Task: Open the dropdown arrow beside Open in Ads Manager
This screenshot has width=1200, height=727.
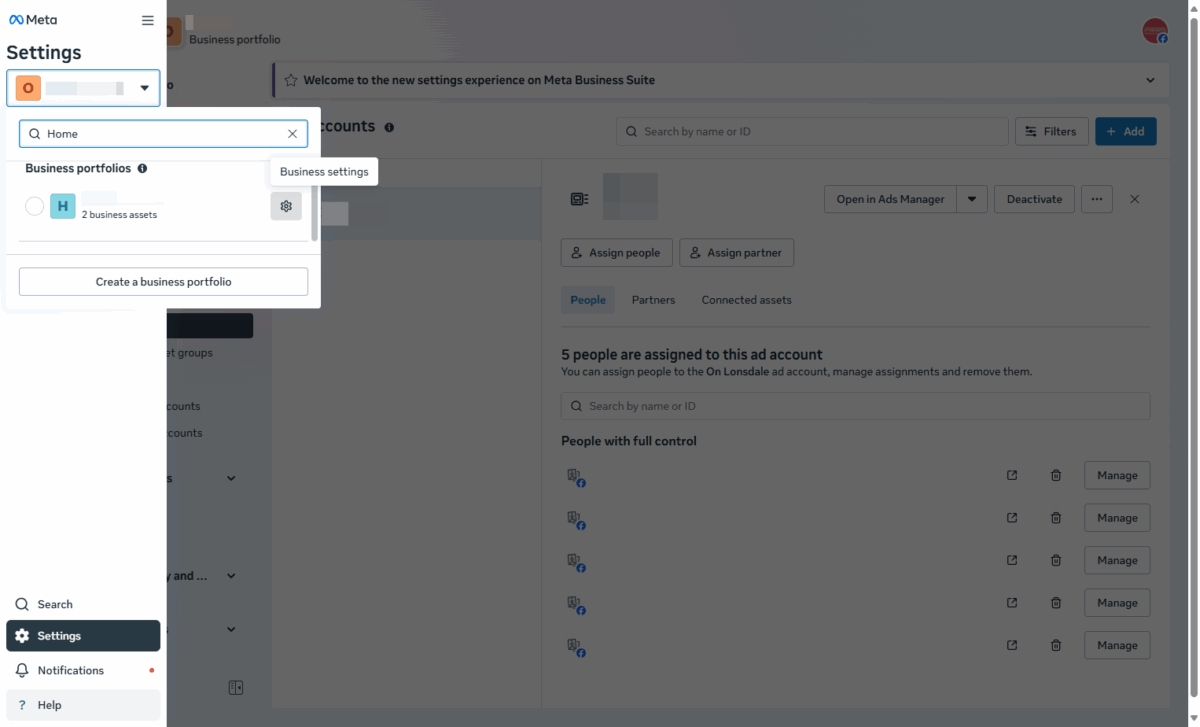Action: (972, 199)
